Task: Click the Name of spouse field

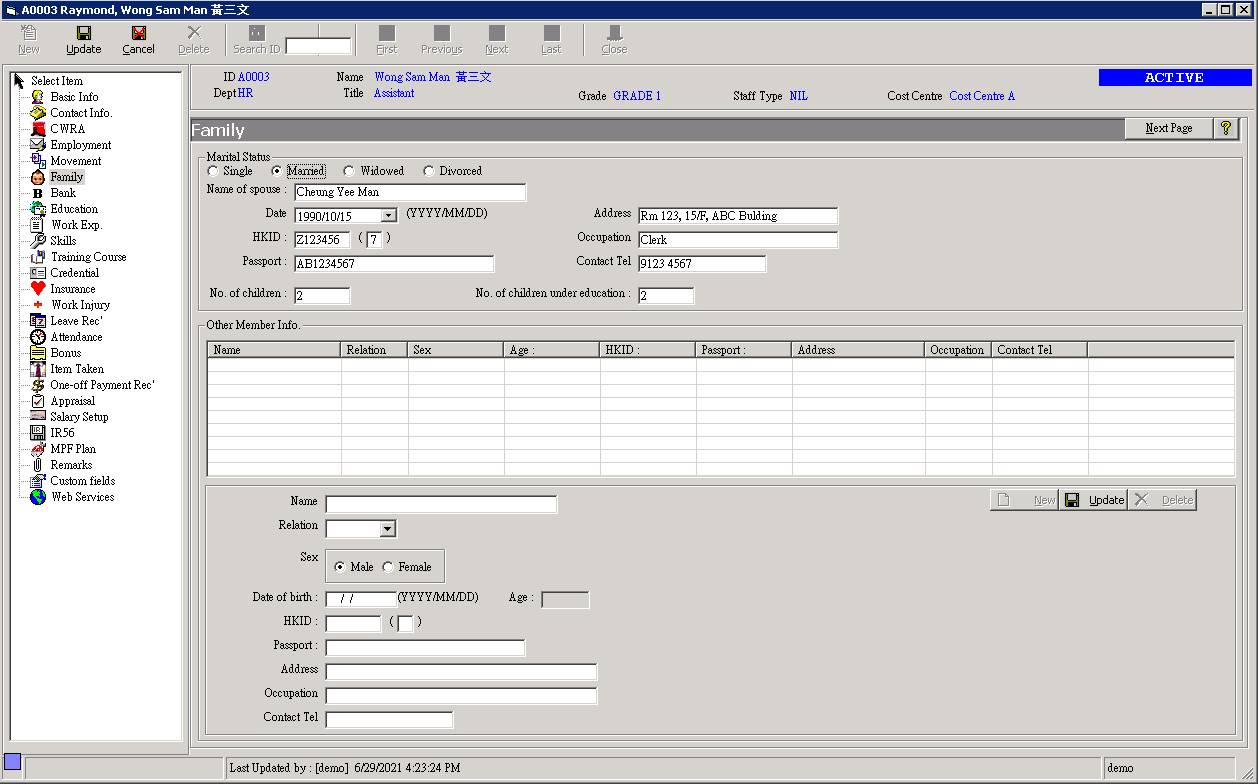Action: point(410,192)
